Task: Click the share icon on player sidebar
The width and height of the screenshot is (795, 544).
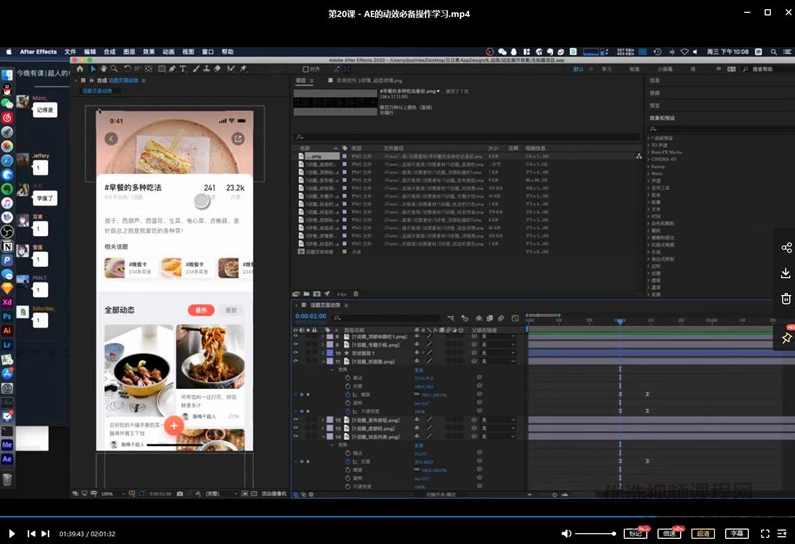Action: (786, 248)
